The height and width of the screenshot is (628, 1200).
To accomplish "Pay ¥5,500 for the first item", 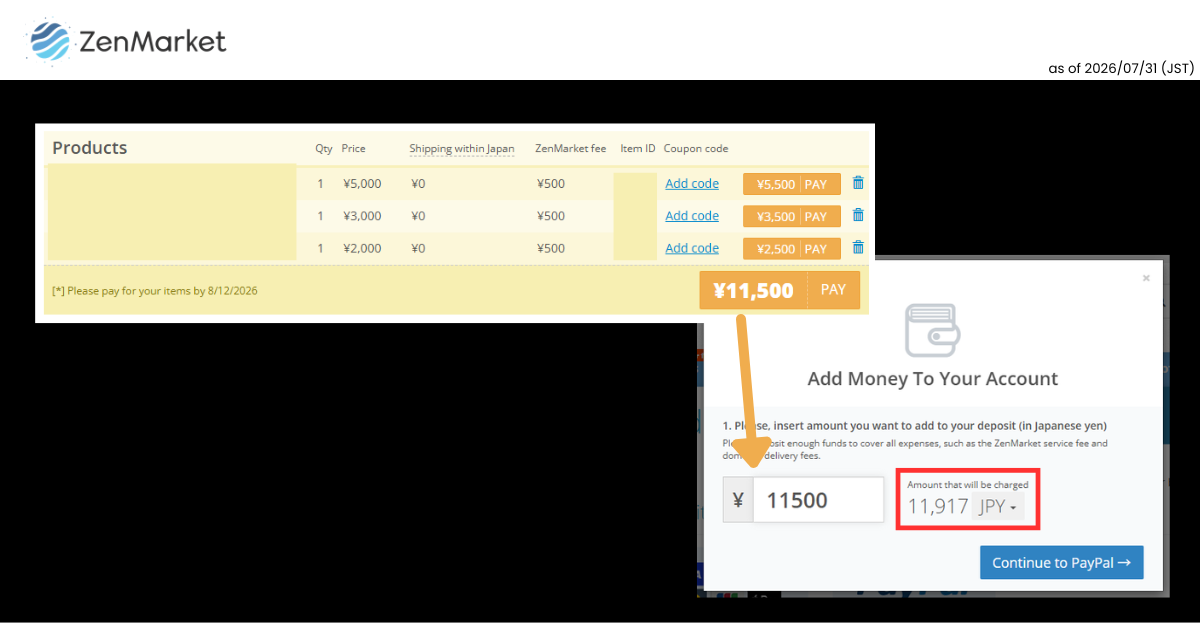I will (x=792, y=184).
